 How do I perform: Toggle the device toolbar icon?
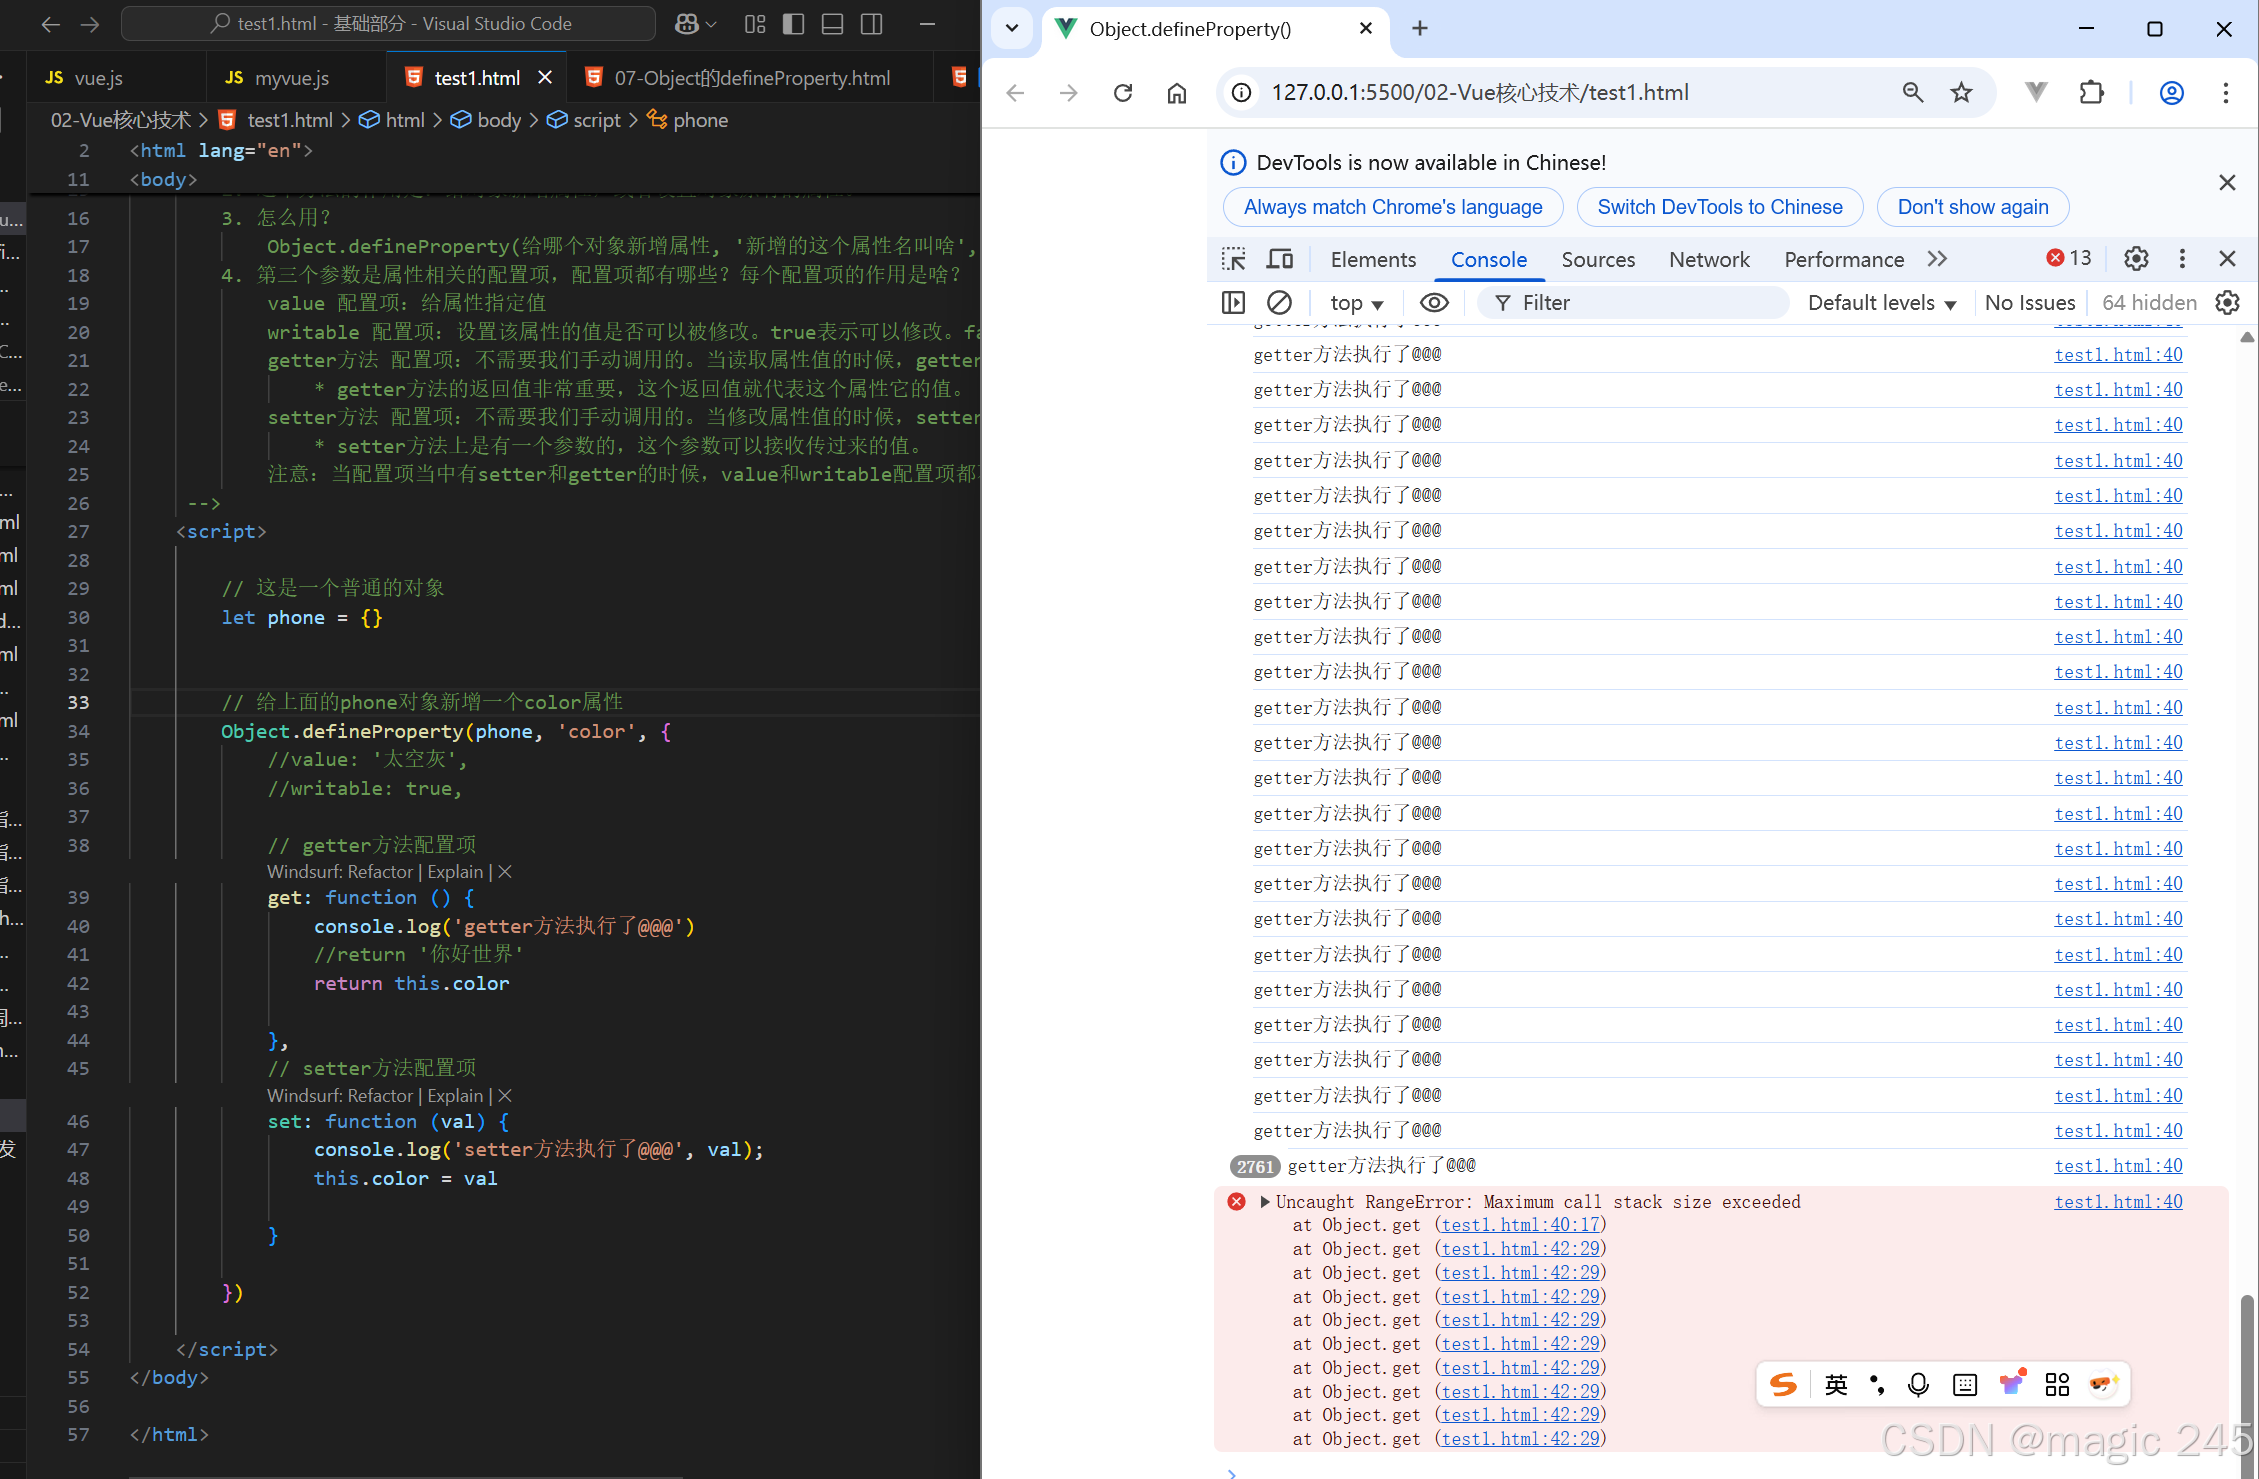(x=1280, y=259)
